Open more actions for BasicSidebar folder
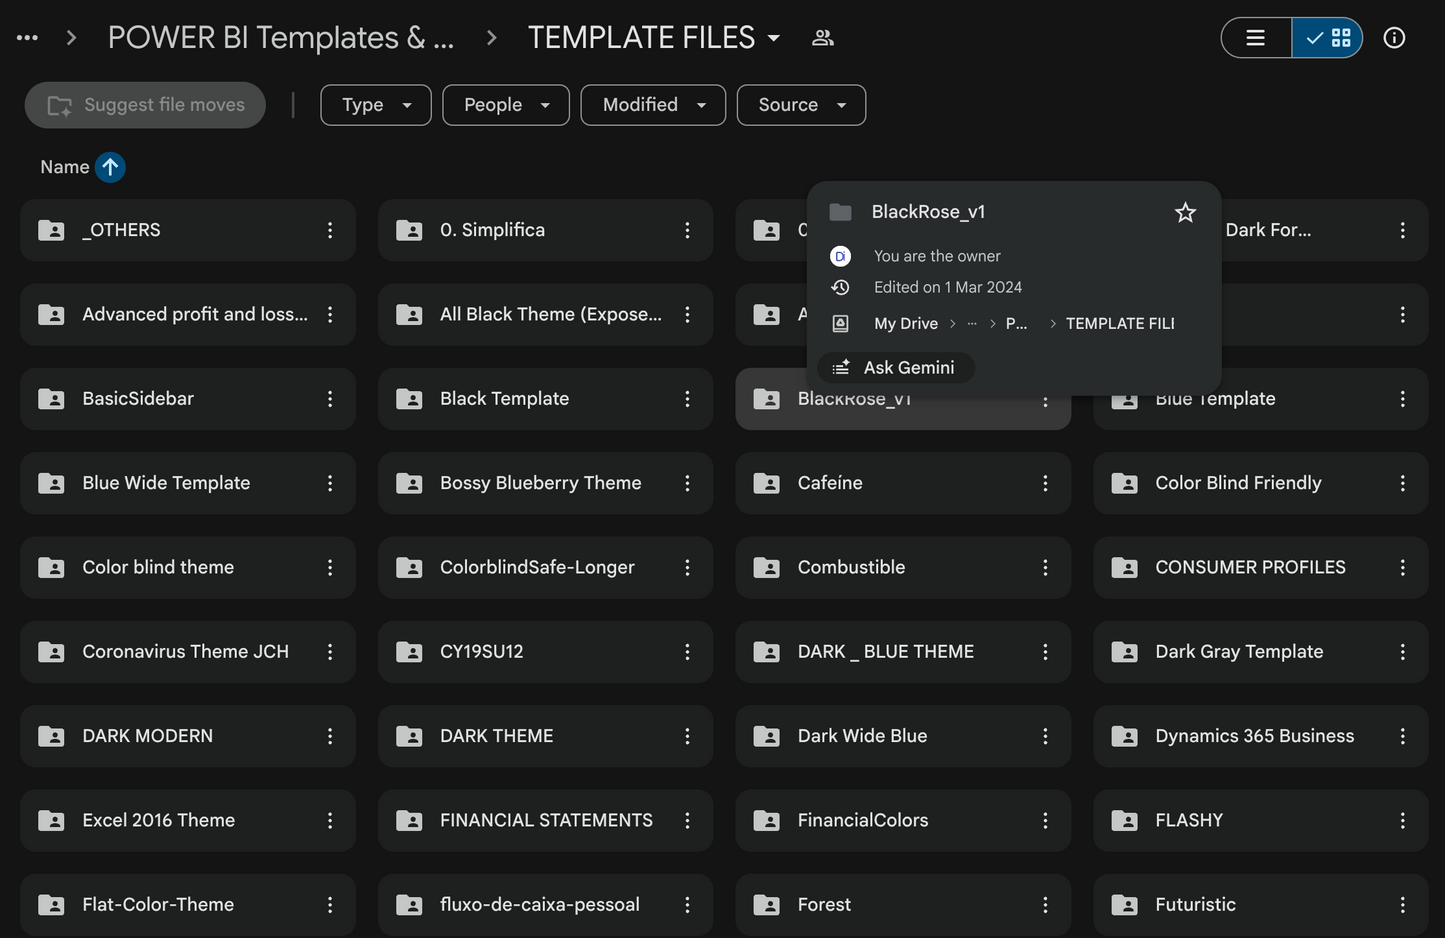1445x938 pixels. coord(330,399)
